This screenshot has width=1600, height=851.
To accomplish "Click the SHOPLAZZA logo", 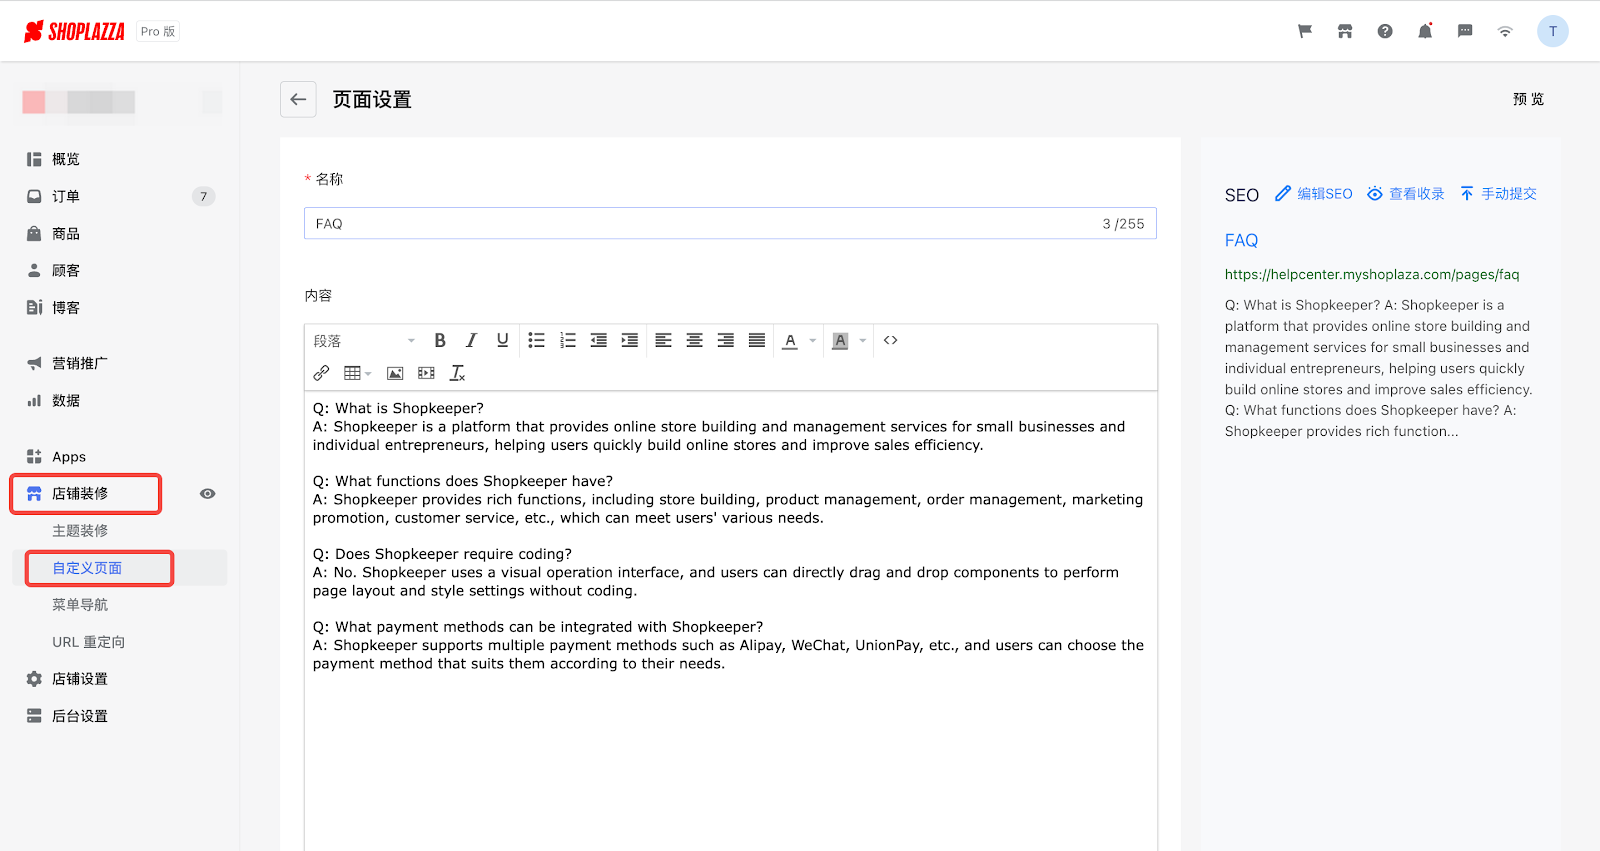I will click(x=75, y=31).
